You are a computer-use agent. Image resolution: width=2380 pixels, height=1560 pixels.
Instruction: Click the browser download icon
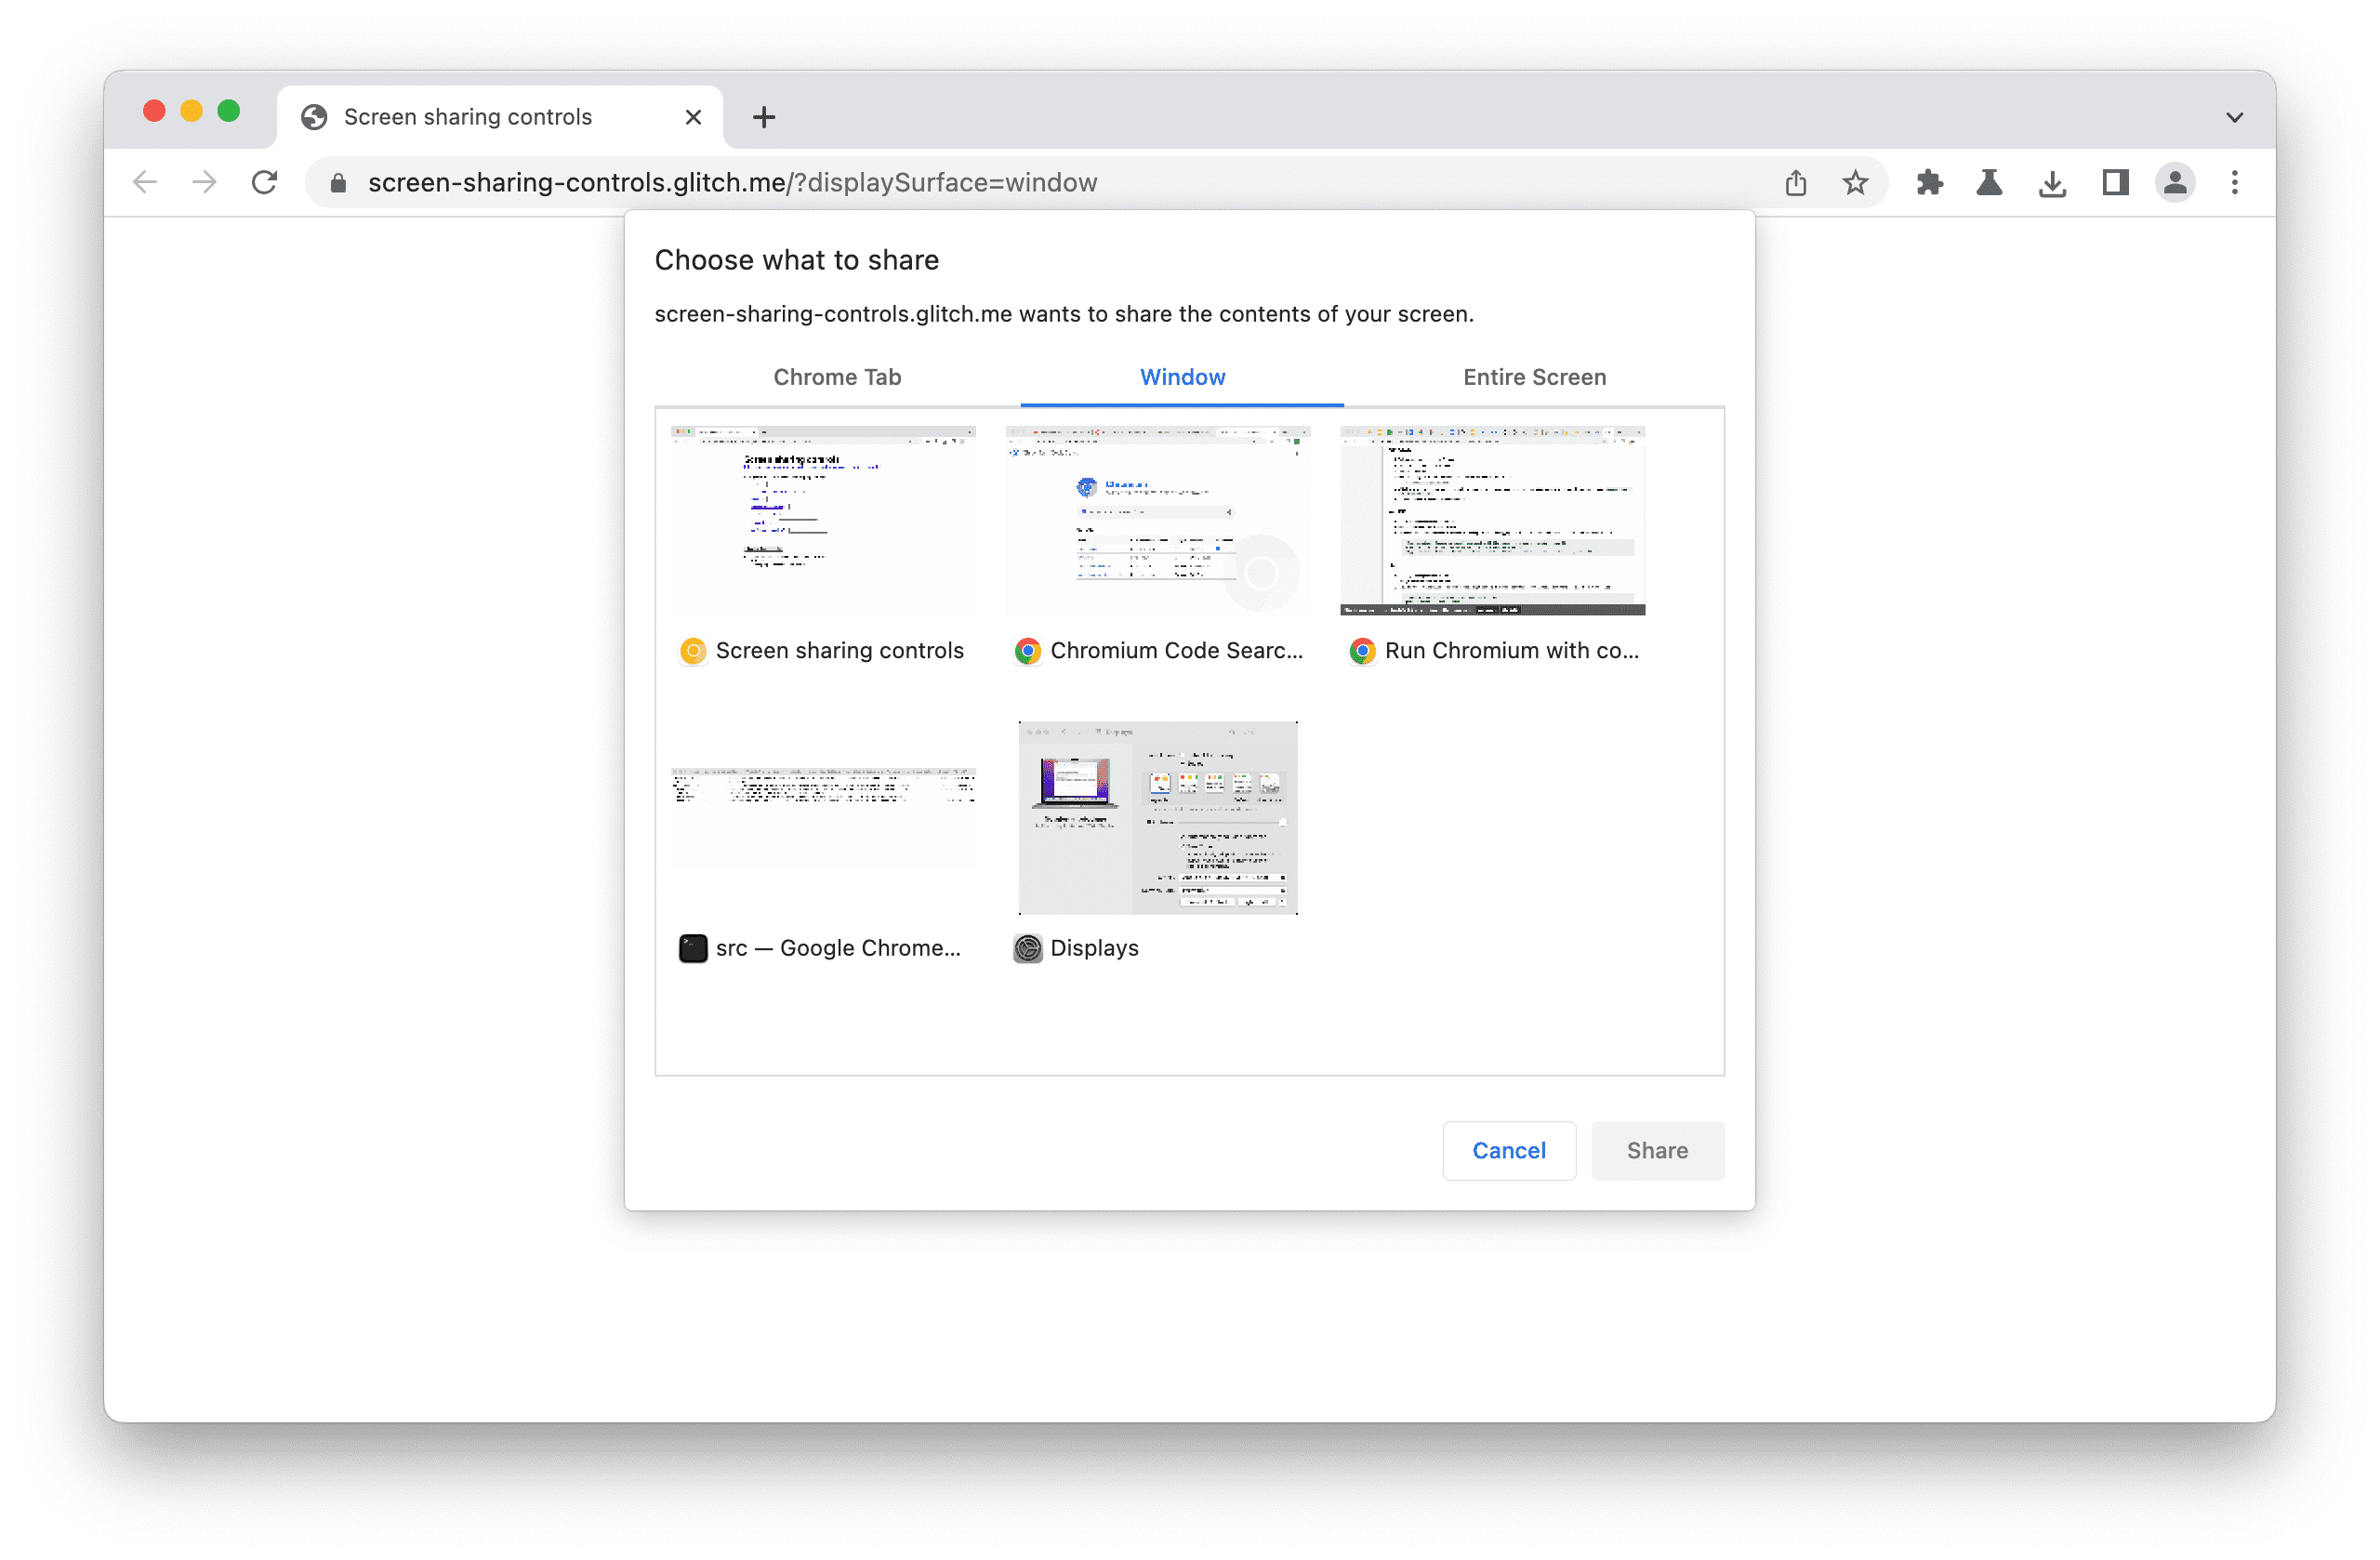2053,181
